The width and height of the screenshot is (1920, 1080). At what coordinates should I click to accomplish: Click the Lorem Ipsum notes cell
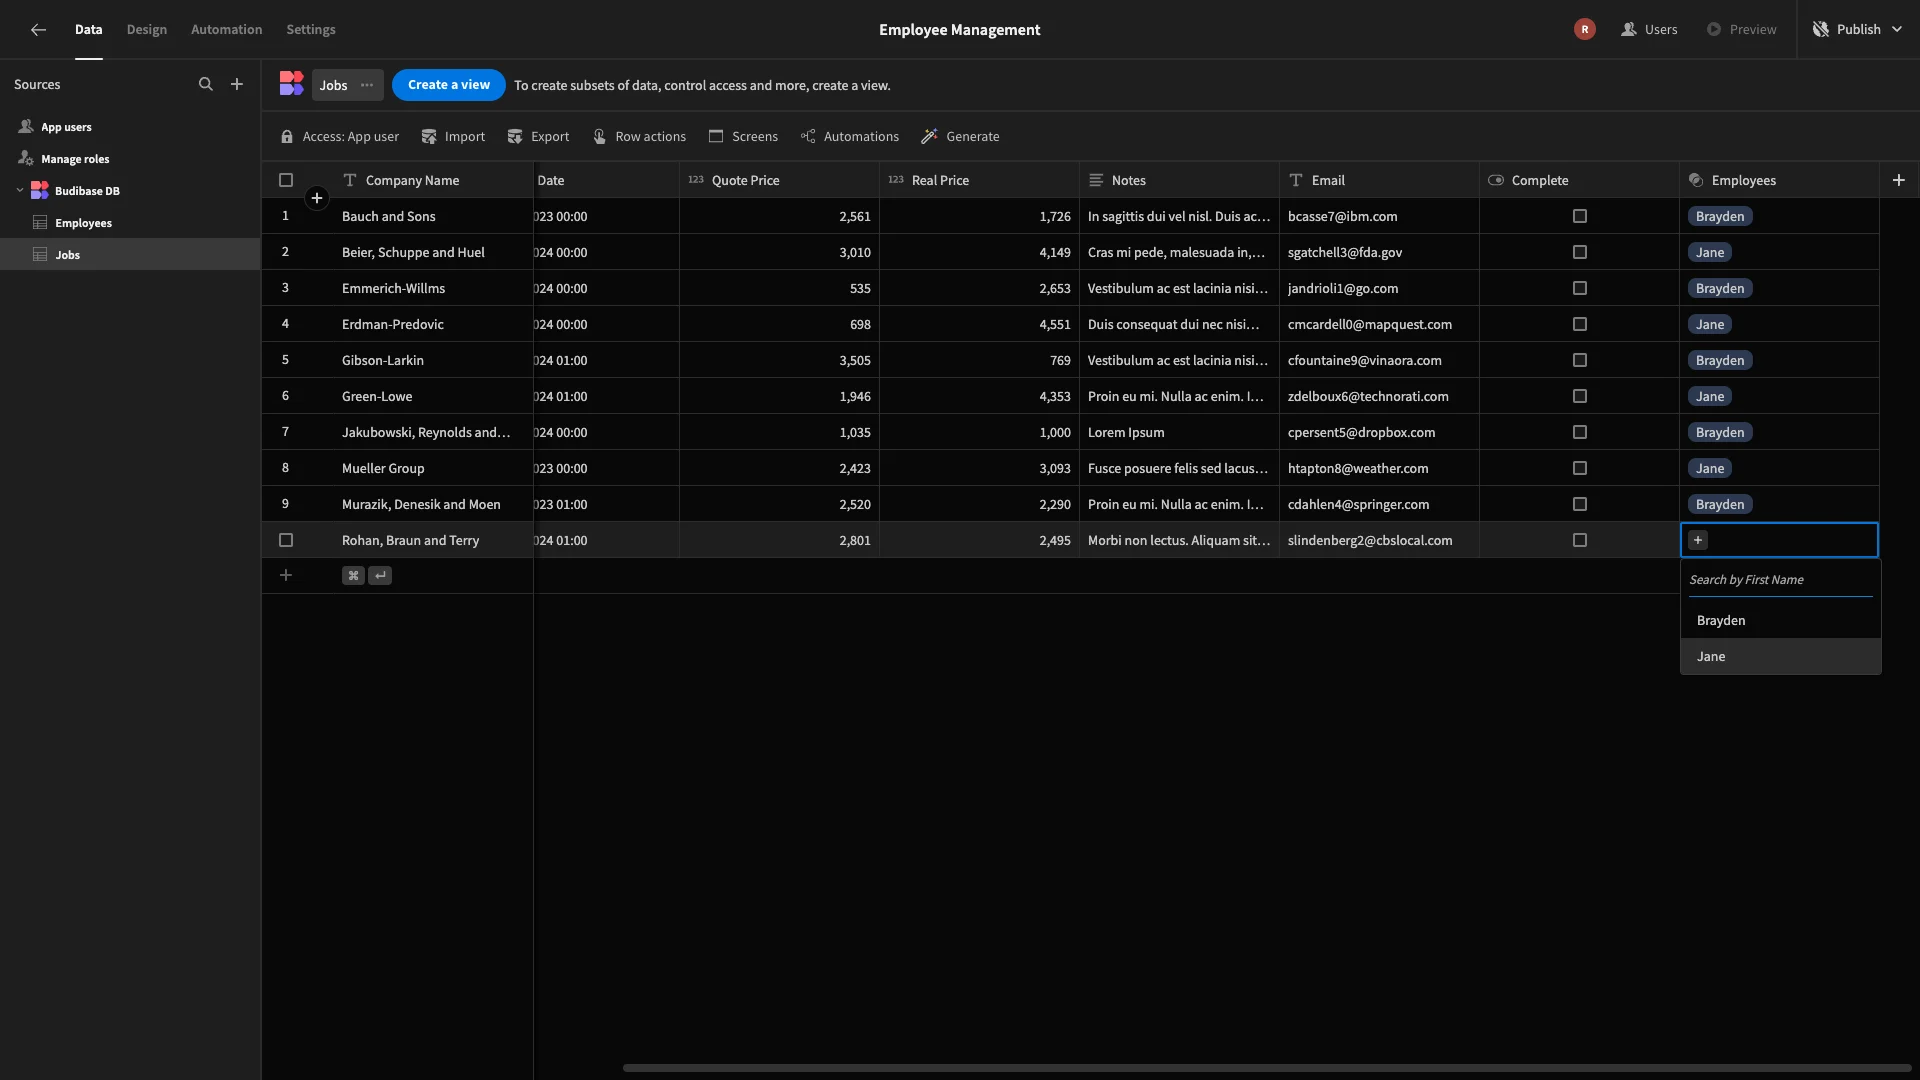coord(1179,432)
